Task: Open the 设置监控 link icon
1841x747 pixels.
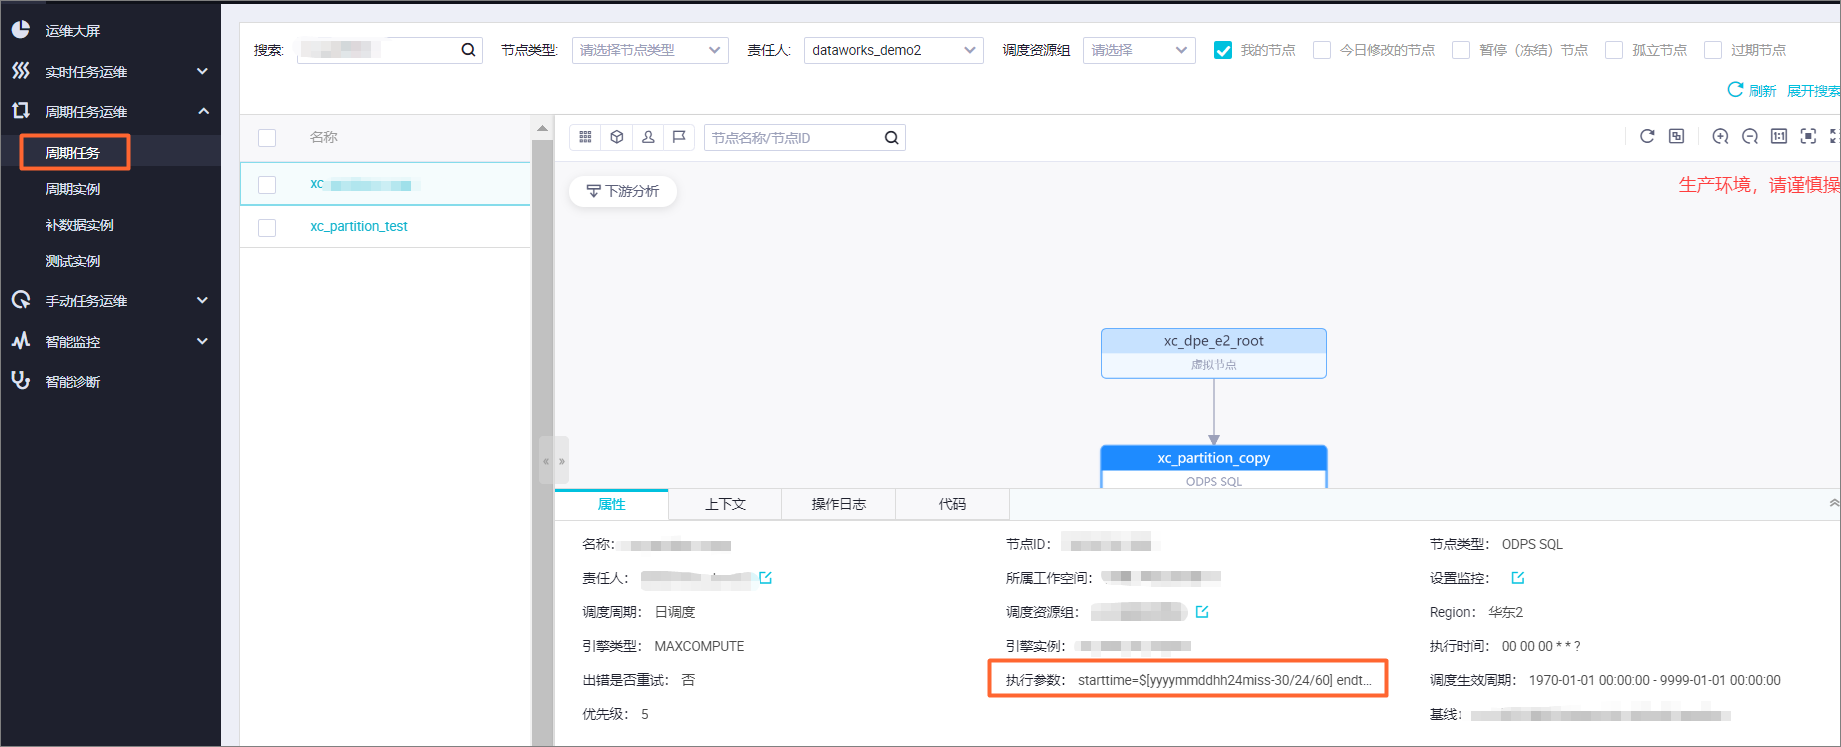Action: tap(1518, 578)
